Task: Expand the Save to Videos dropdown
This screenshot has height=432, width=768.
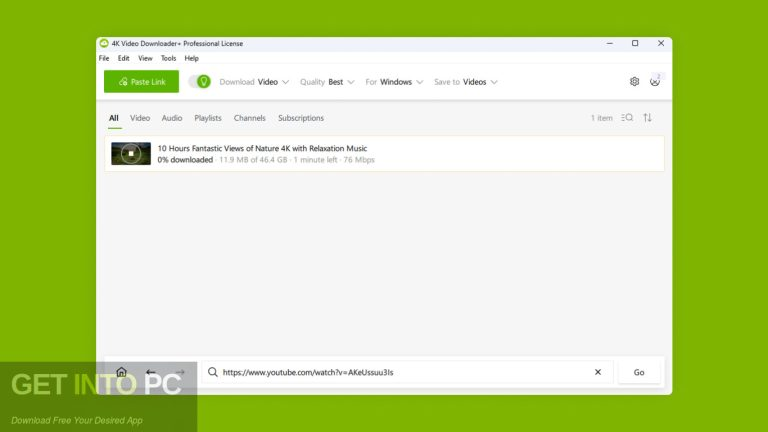Action: point(465,82)
